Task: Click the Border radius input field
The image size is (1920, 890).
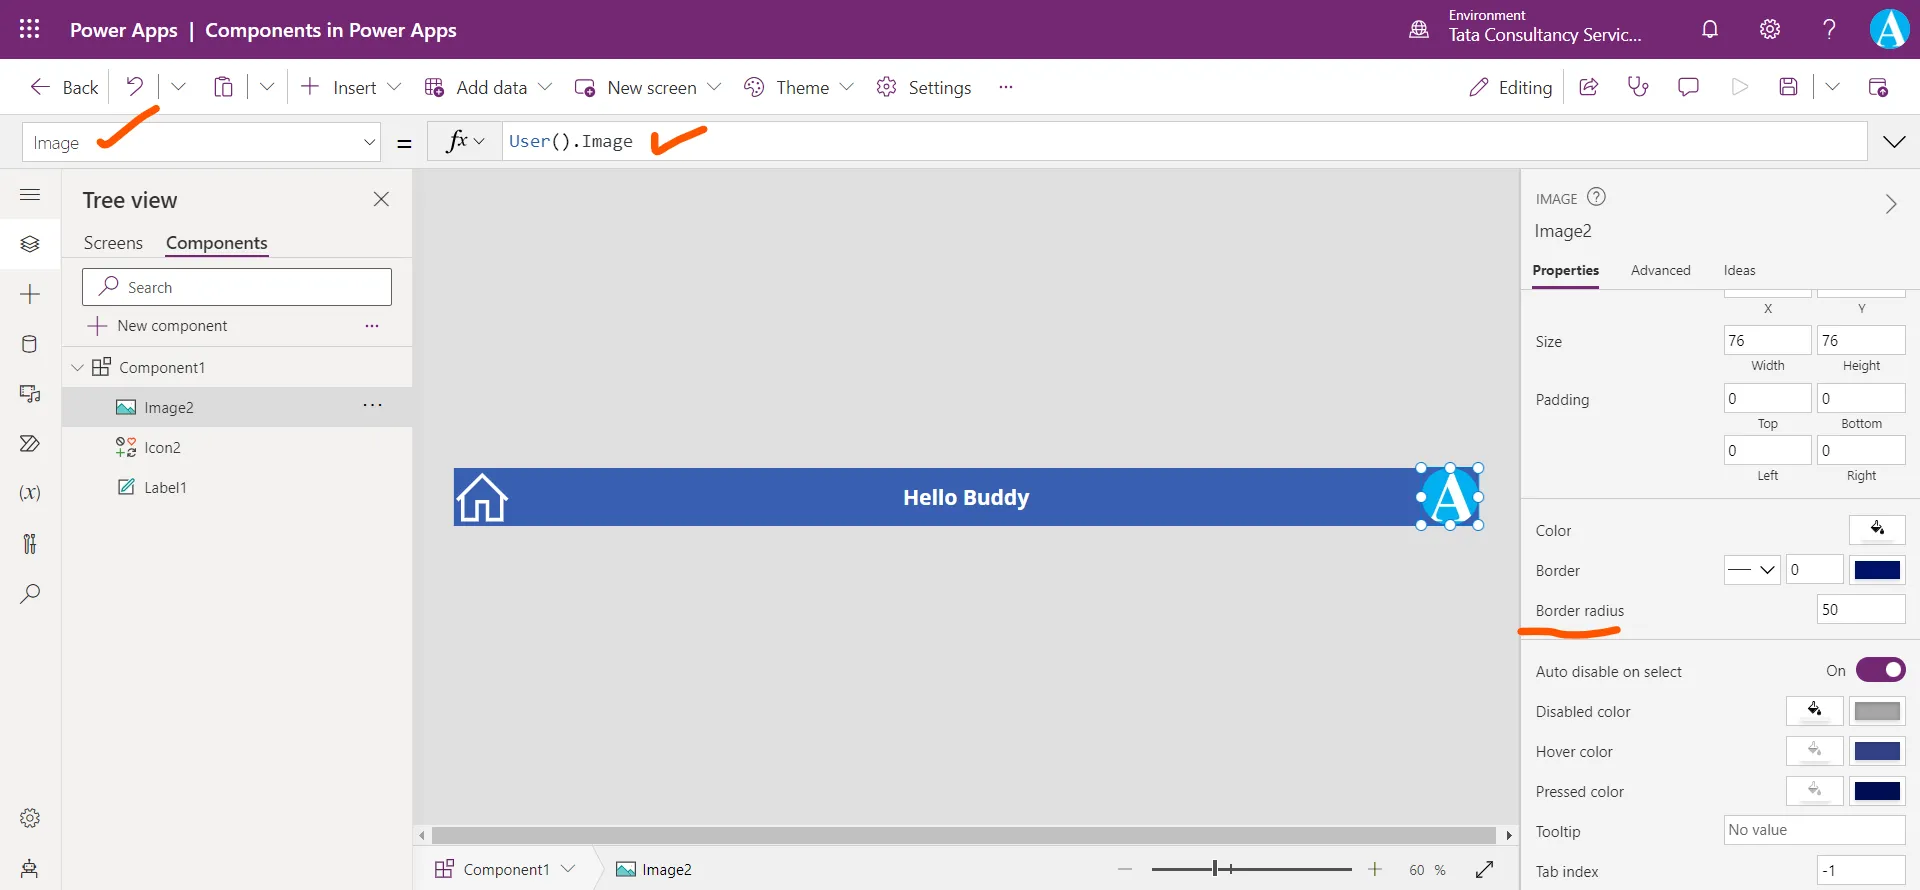Action: [1861, 609]
